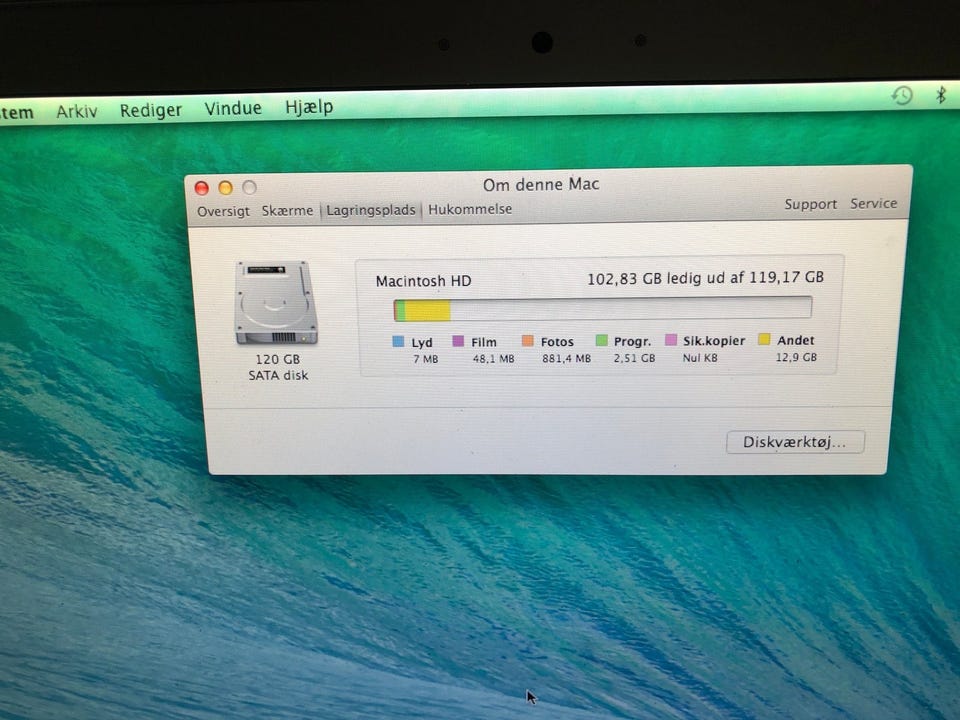Click the Macintosh HD hard drive icon
This screenshot has width=960, height=720.
coord(276,302)
